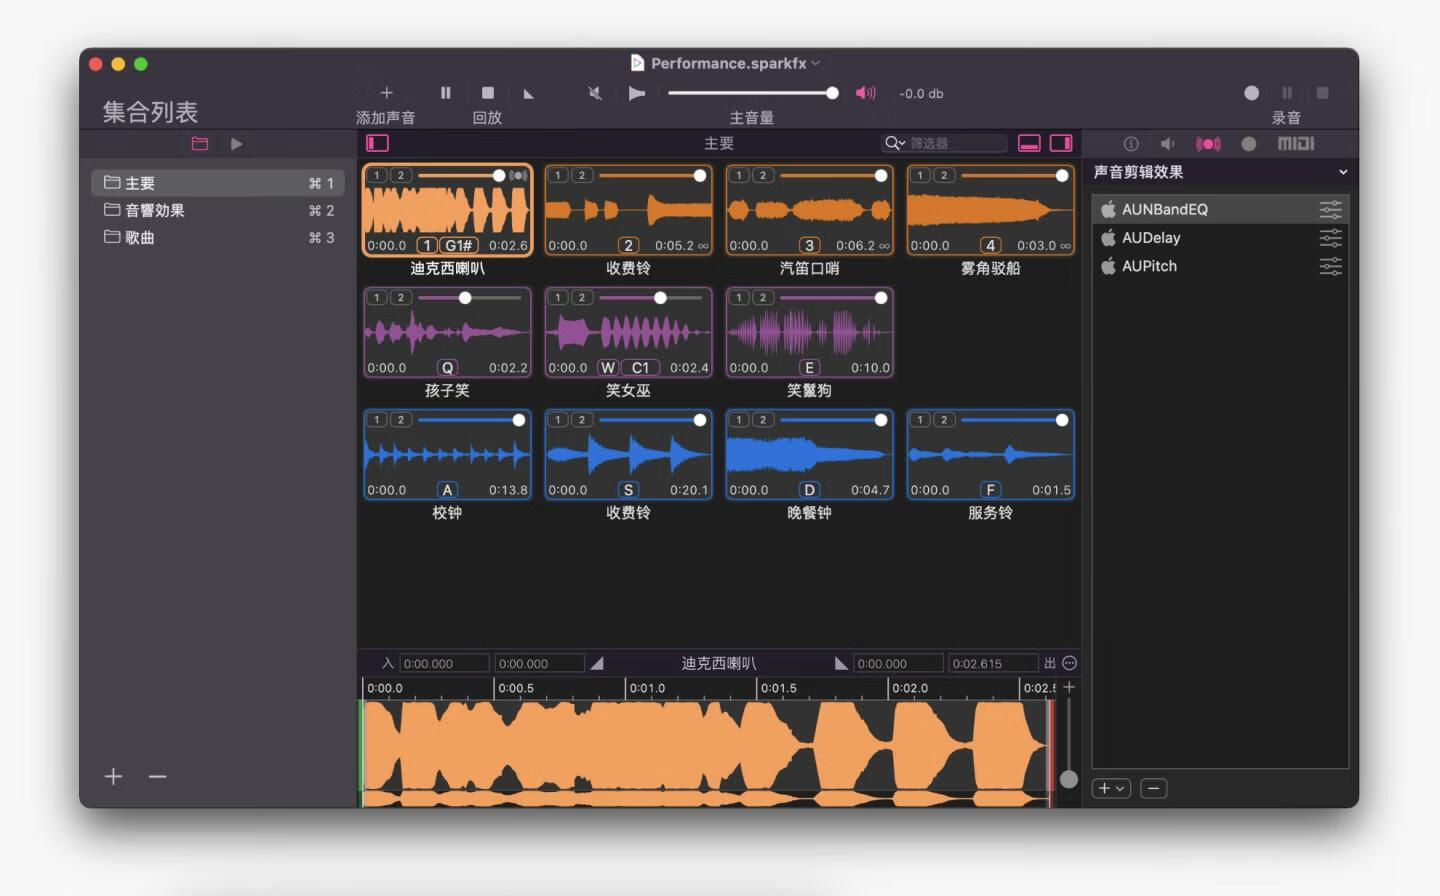Screen dimensions: 1440x896
Task: Open the MIDI settings panel icon
Action: (x=1295, y=144)
